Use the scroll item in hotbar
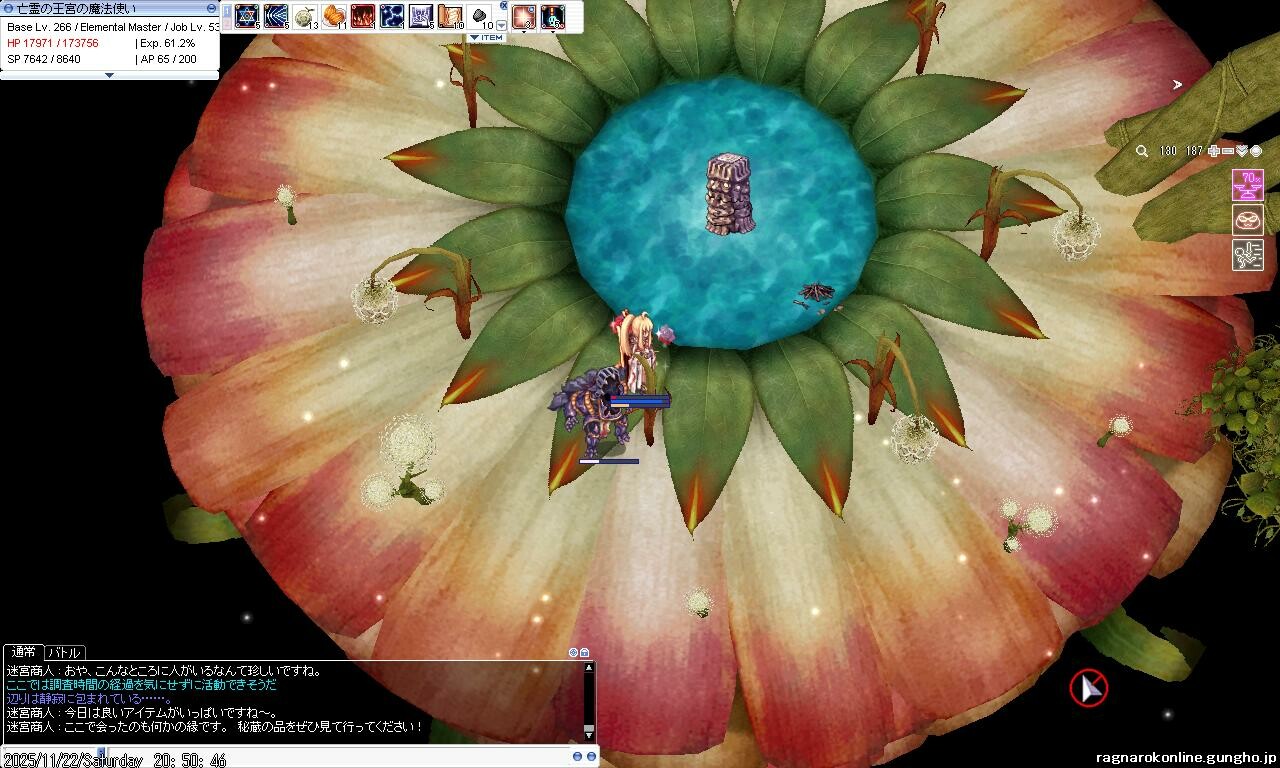The image size is (1280, 768). click(x=449, y=16)
